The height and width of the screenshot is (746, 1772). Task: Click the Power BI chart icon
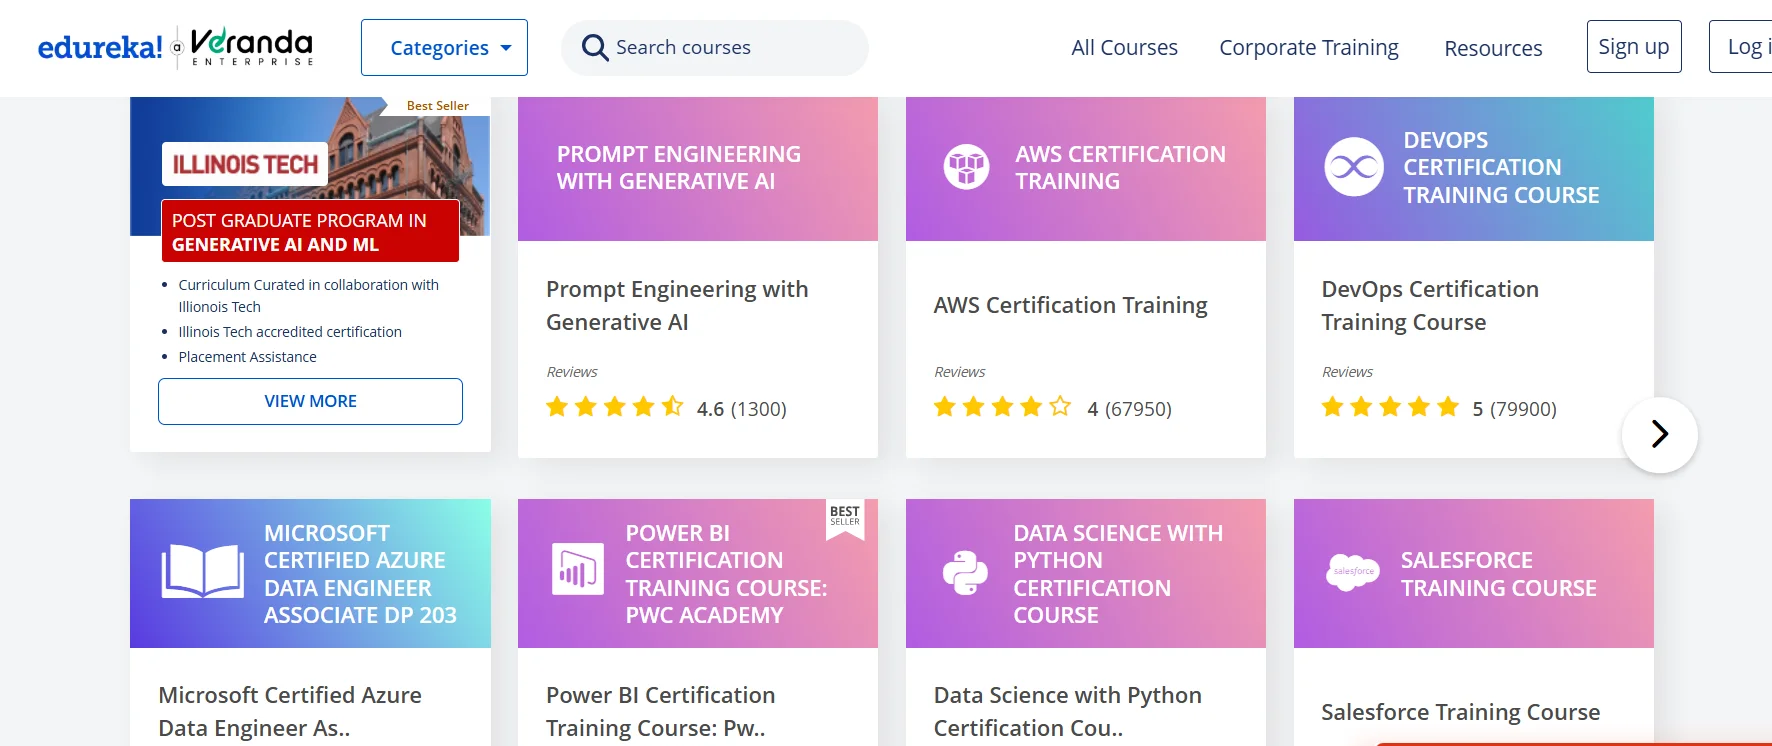coord(577,570)
